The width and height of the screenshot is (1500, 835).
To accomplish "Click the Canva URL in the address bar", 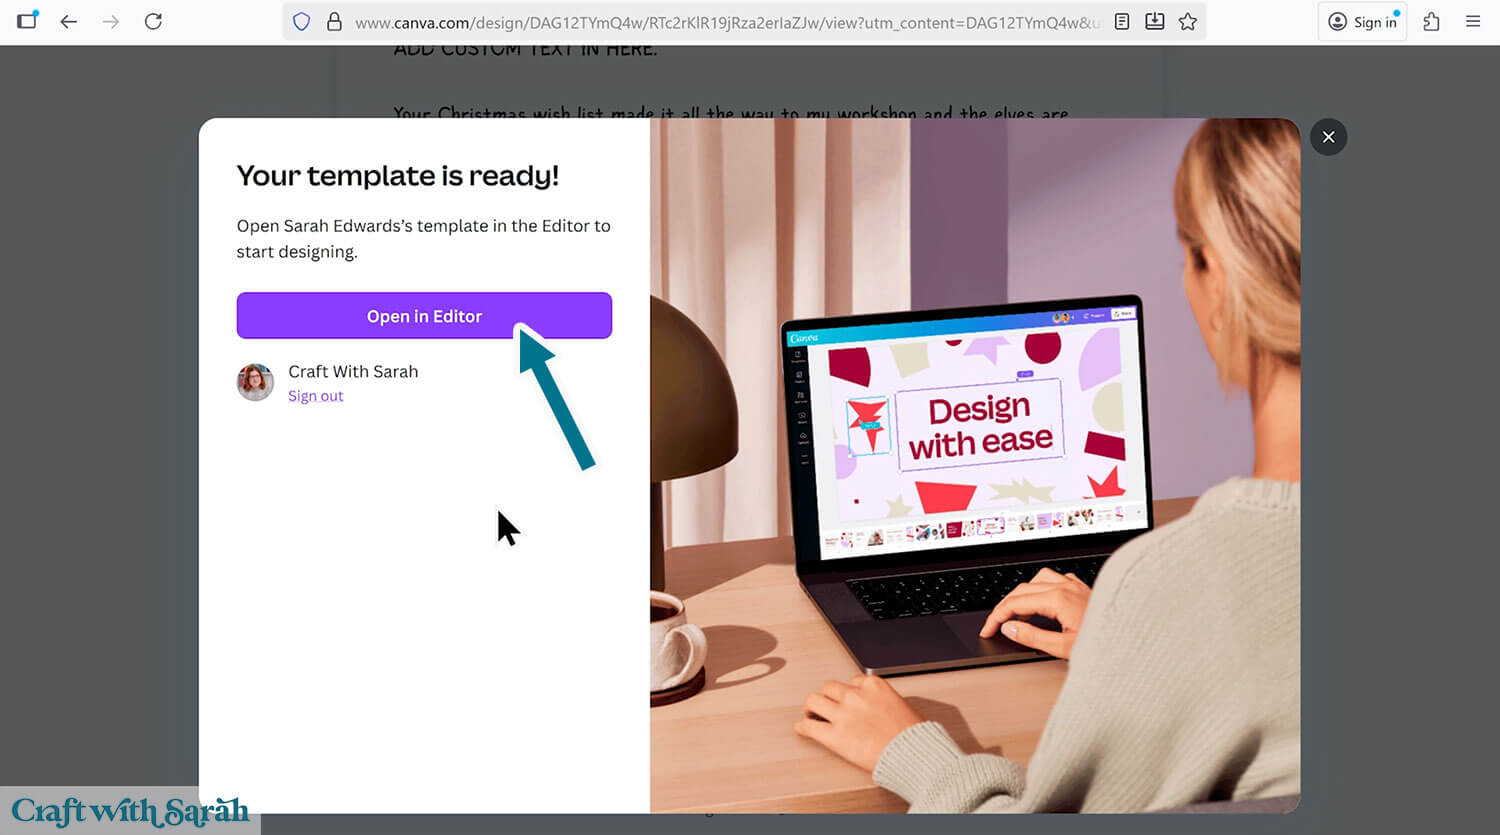I will tap(727, 22).
